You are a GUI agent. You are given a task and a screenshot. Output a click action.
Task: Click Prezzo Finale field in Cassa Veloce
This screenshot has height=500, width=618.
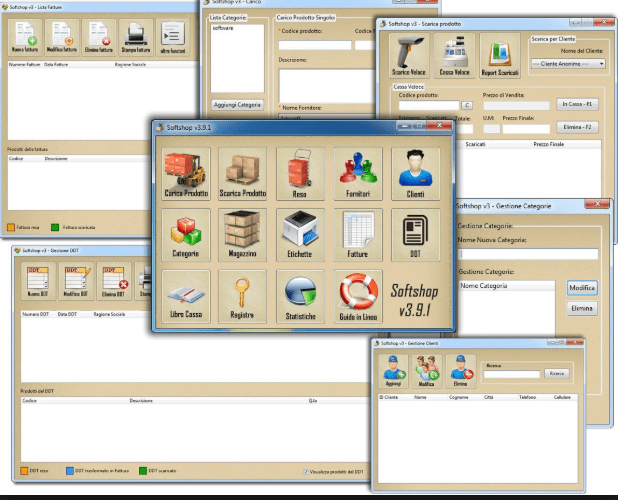[526, 129]
